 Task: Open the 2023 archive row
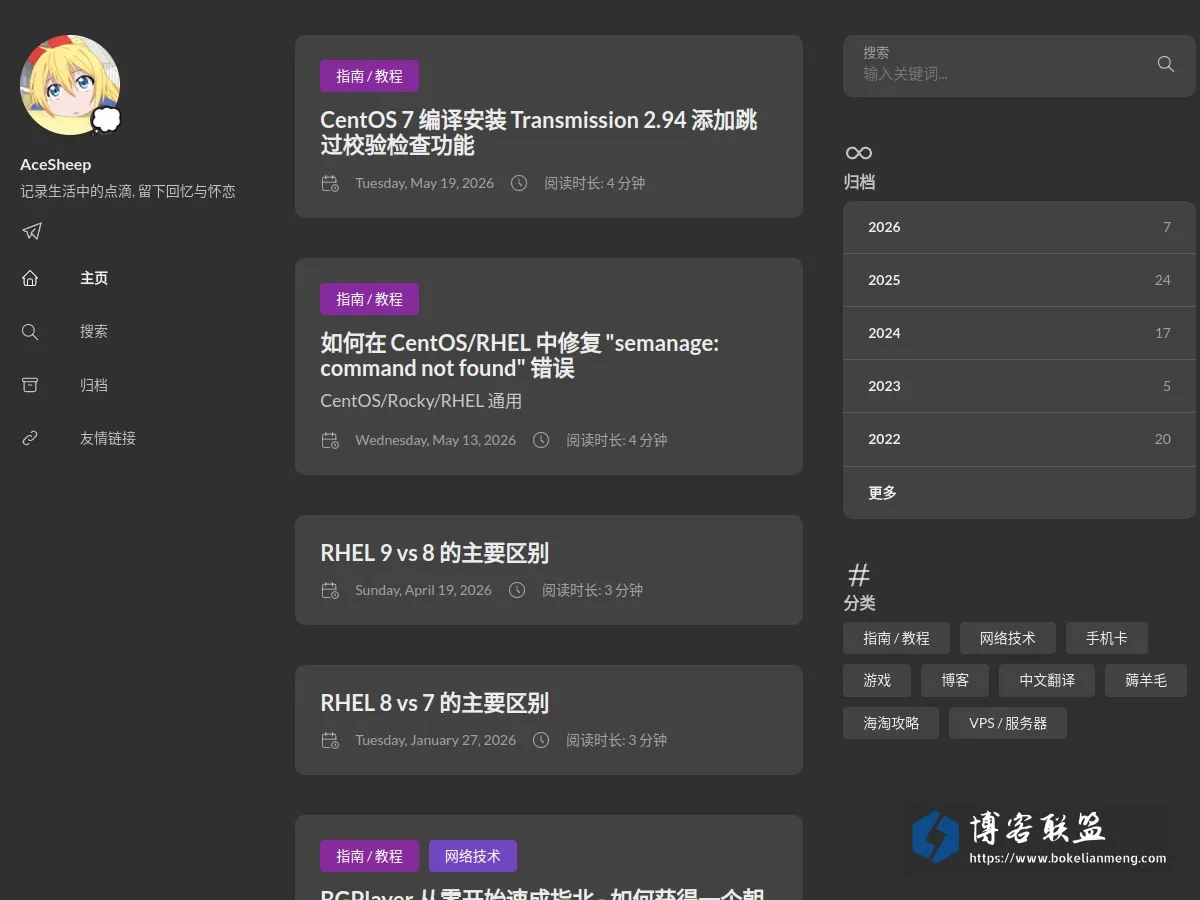1019,386
